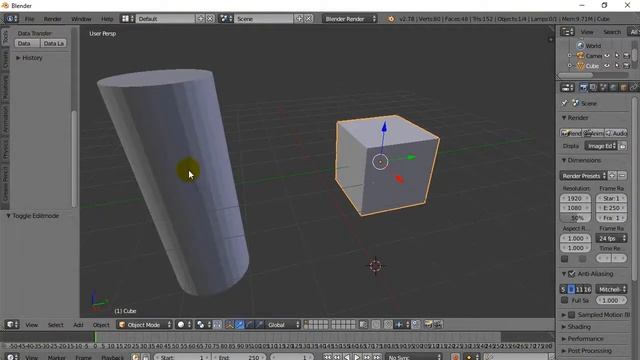Viewport: 640px width, 360px height.
Task: Click the scene browse icon
Action: (226, 19)
